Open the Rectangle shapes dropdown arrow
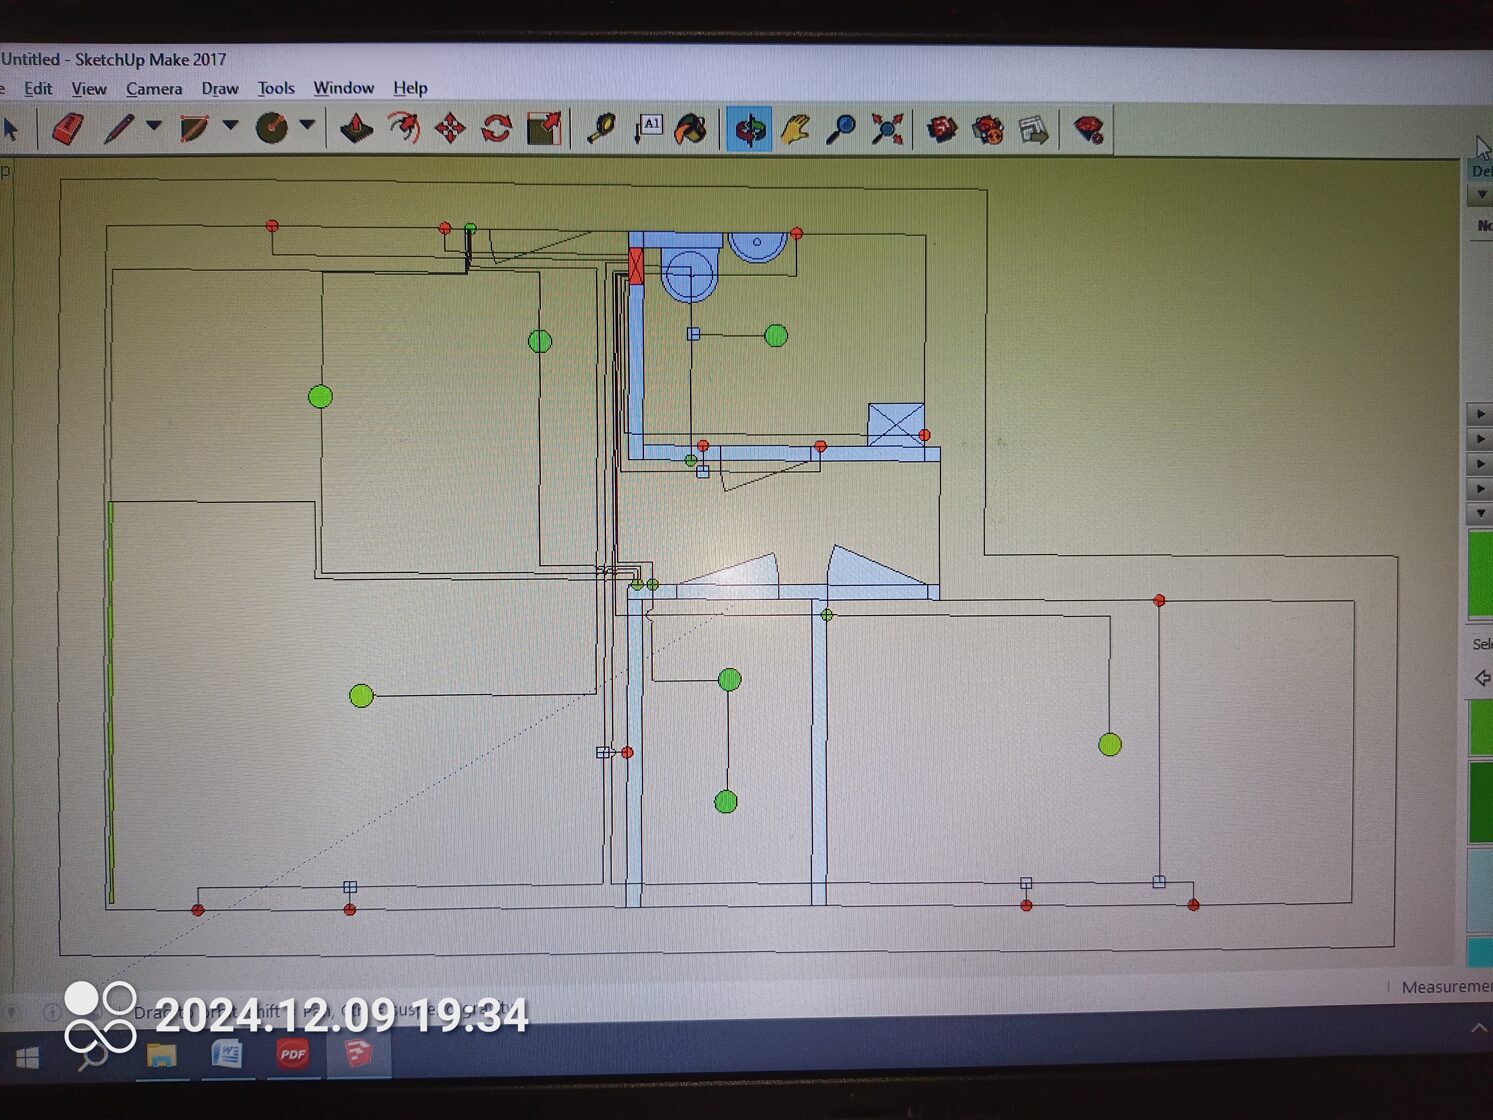The height and width of the screenshot is (1120, 1493). (x=231, y=126)
